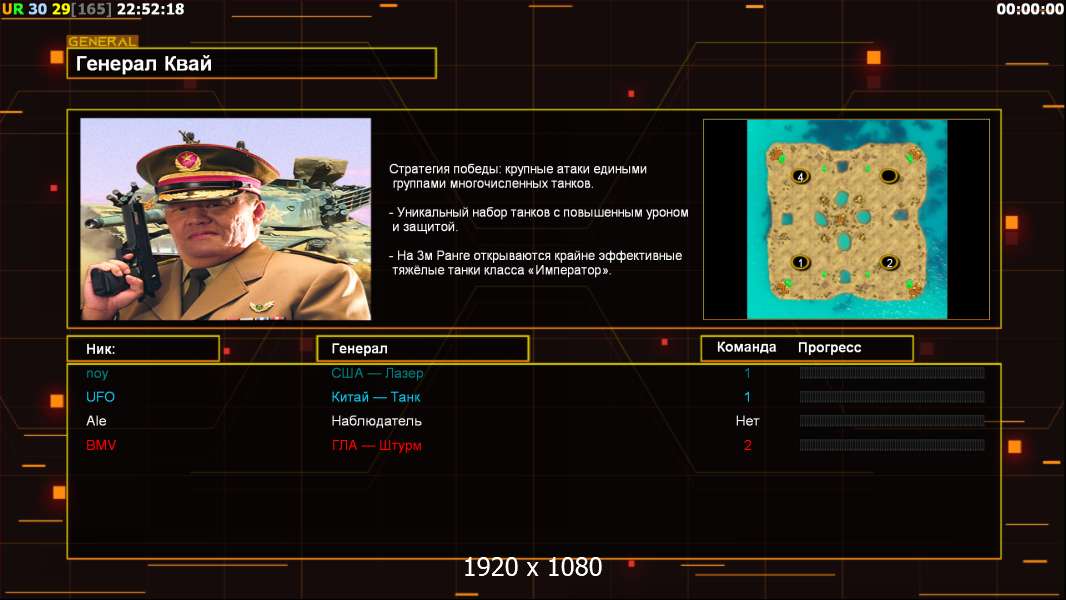Screen dimensions: 1066x600
Task: Click the Команда column header
Action: (x=746, y=347)
